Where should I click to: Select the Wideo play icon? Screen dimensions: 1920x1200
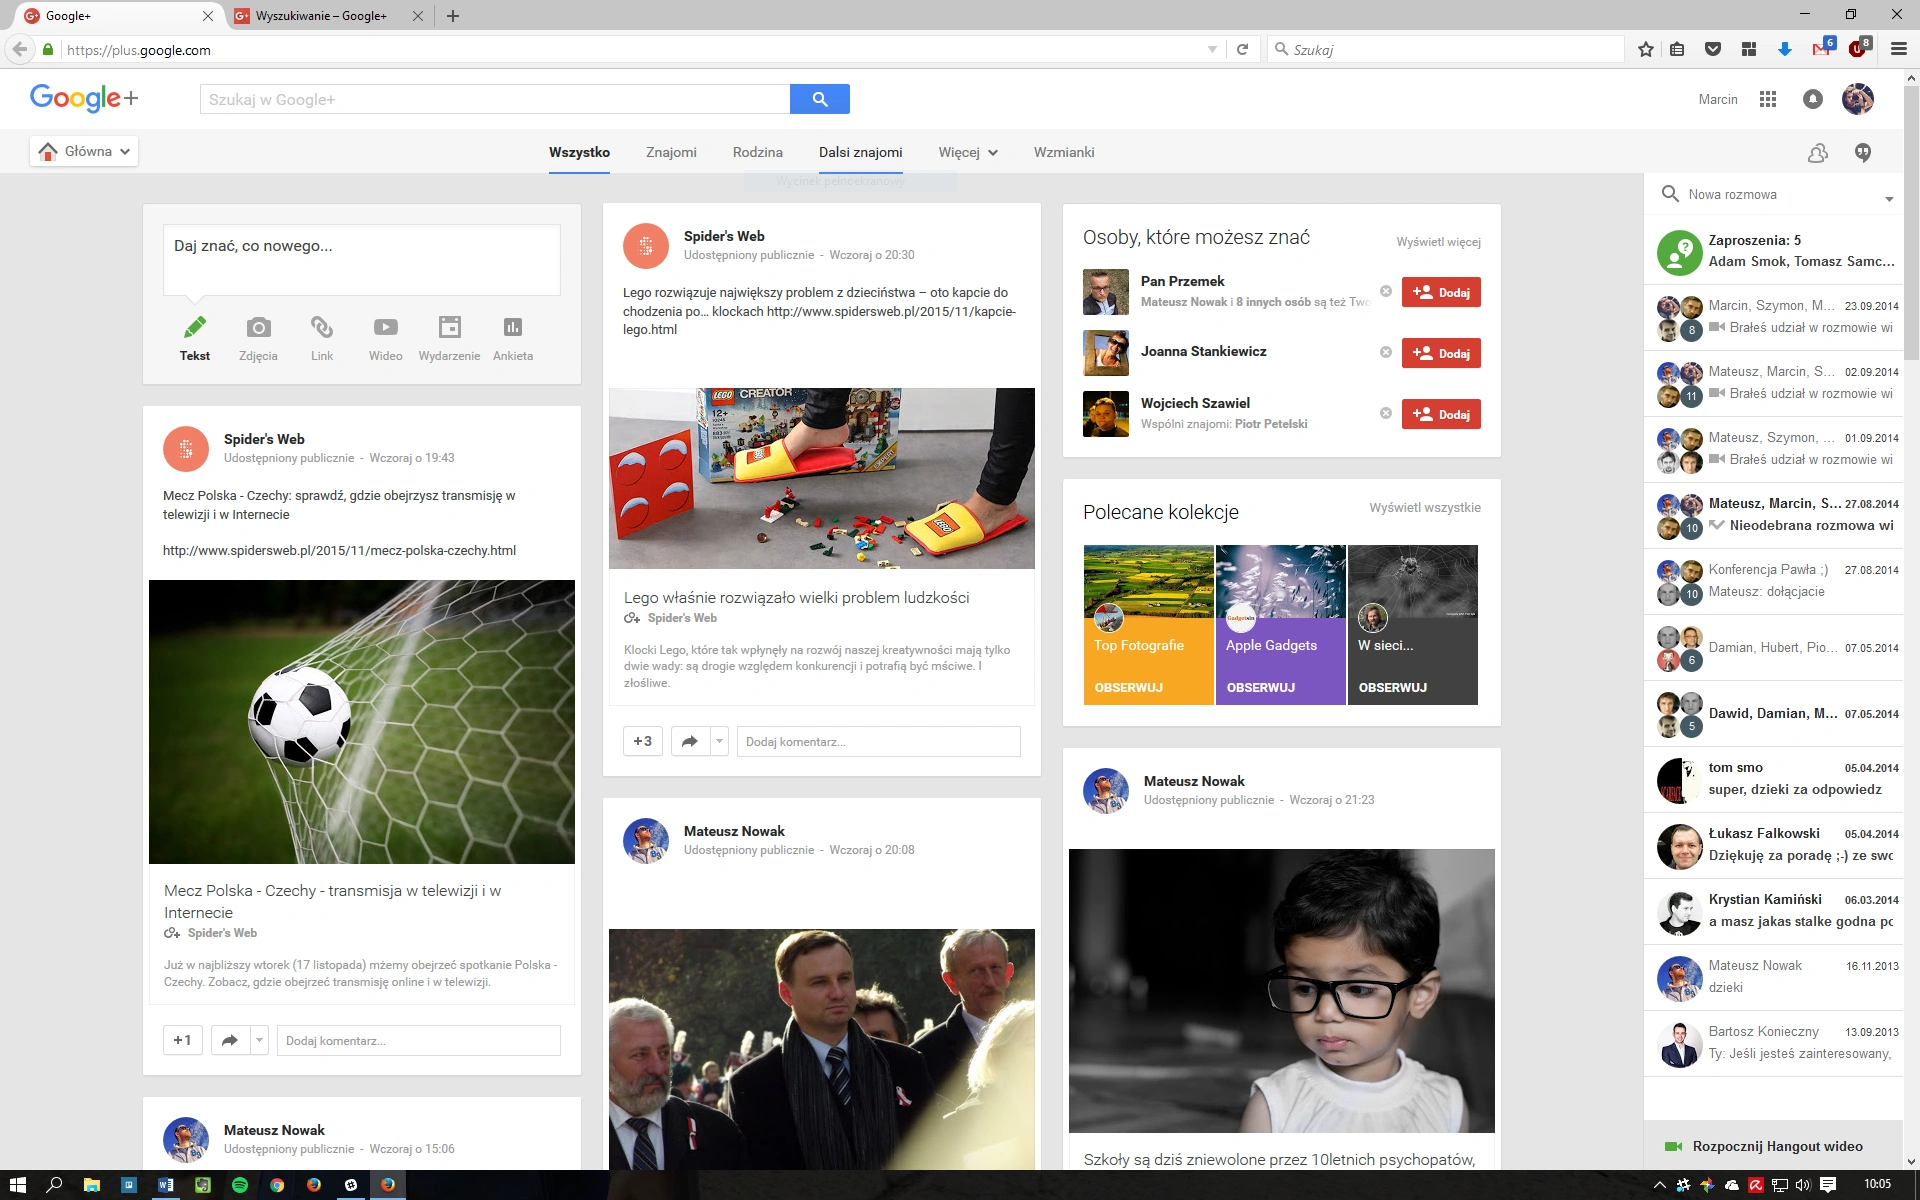[x=385, y=327]
